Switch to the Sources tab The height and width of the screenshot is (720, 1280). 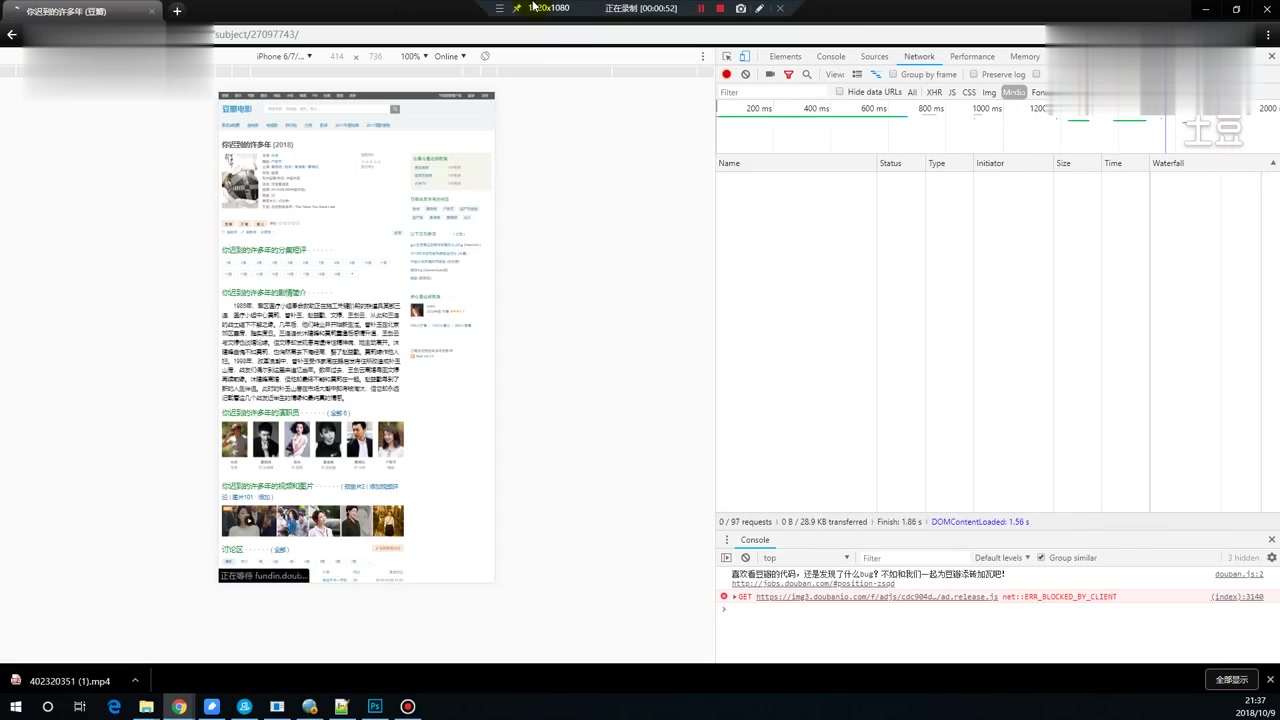[874, 56]
